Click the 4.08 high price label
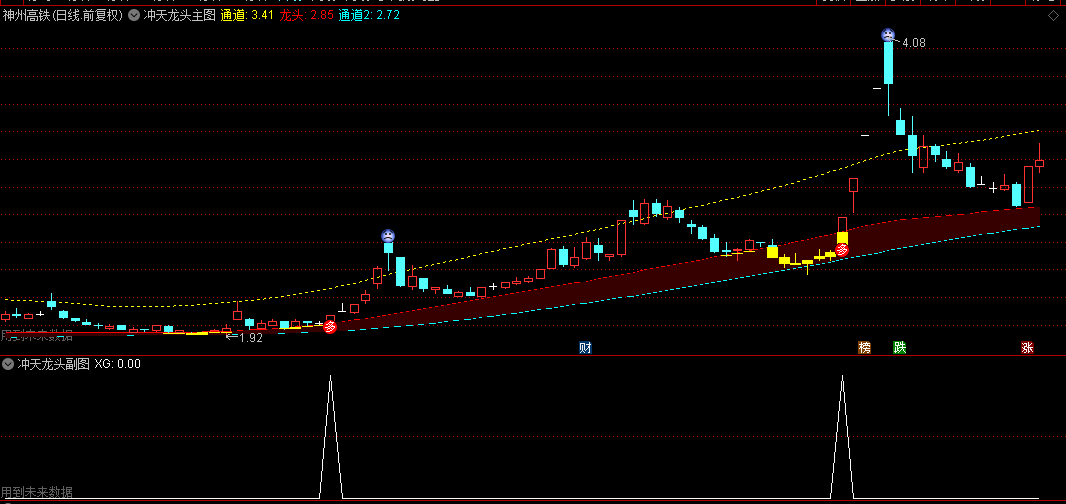The image size is (1066, 504). coord(914,43)
